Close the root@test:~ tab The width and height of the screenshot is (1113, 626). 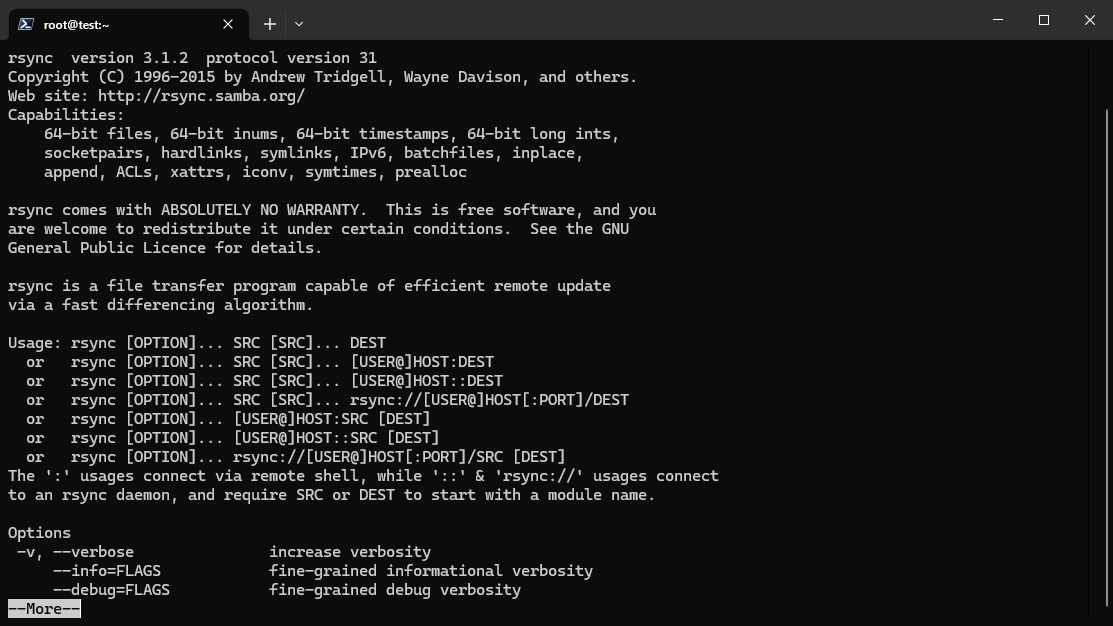point(228,24)
